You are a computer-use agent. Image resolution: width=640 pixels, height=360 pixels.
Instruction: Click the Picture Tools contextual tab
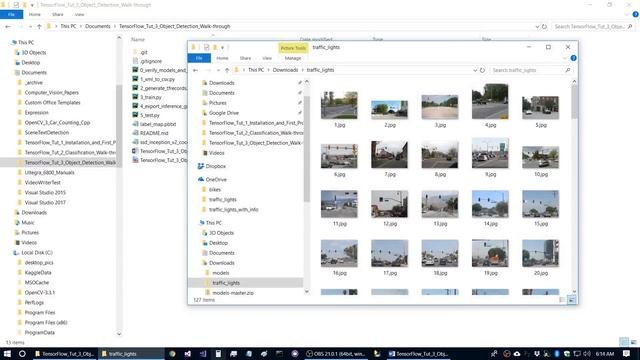(x=293, y=48)
